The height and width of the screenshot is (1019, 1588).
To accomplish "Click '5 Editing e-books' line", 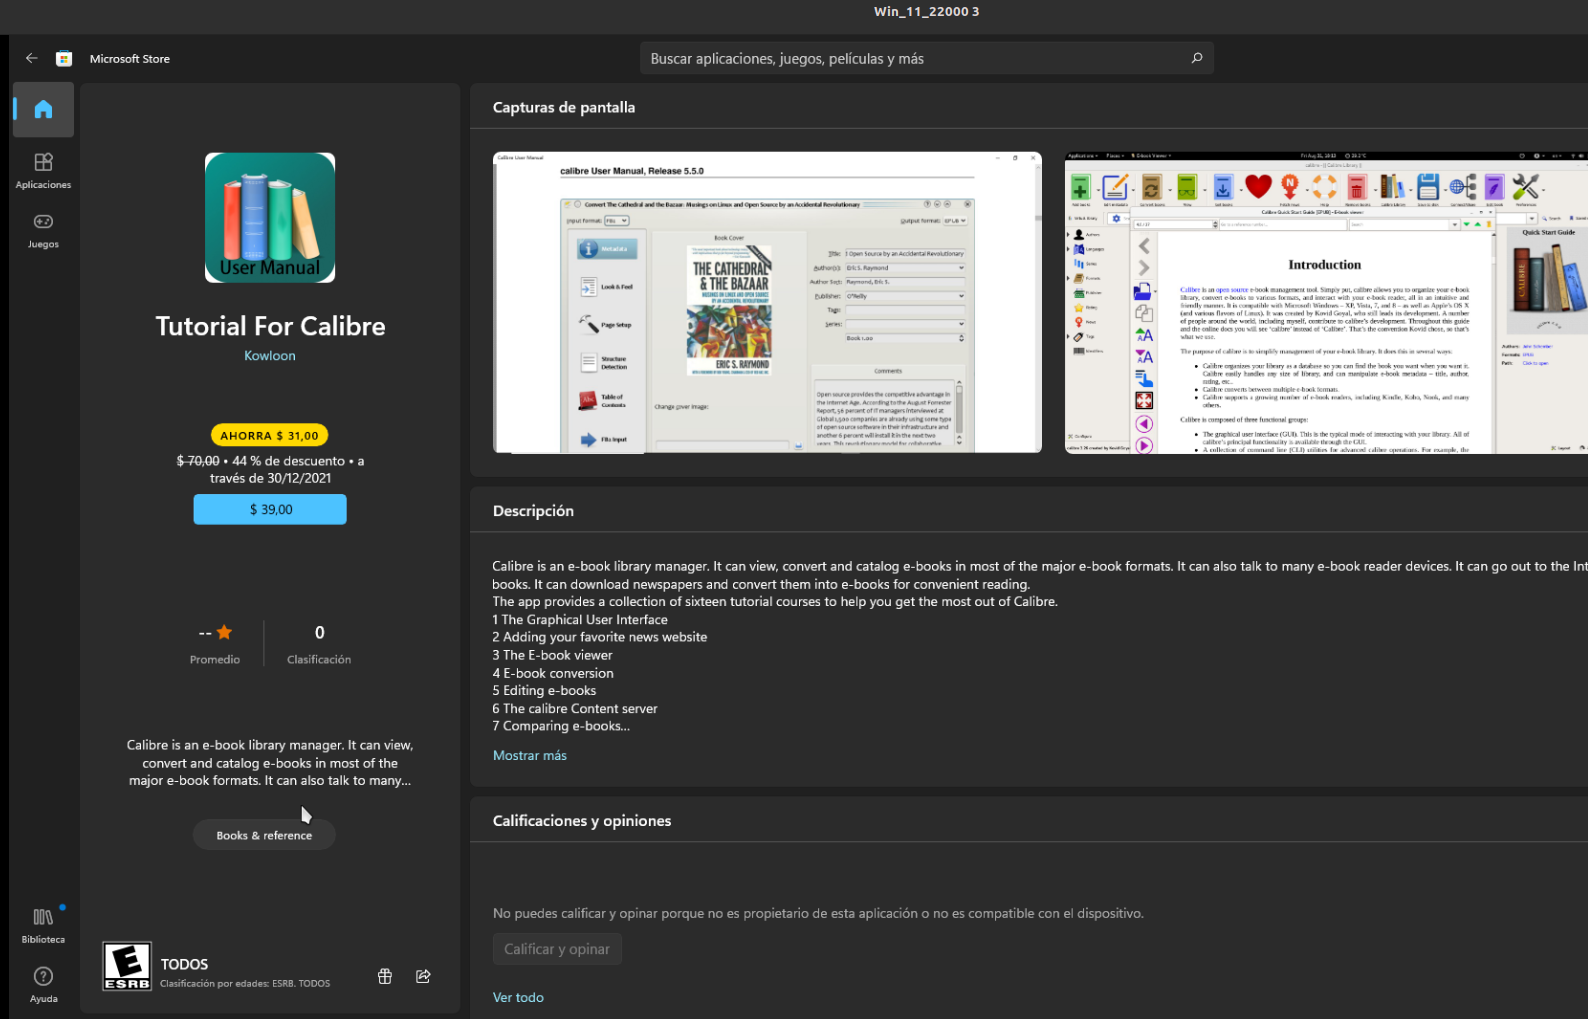I will click(x=544, y=690).
